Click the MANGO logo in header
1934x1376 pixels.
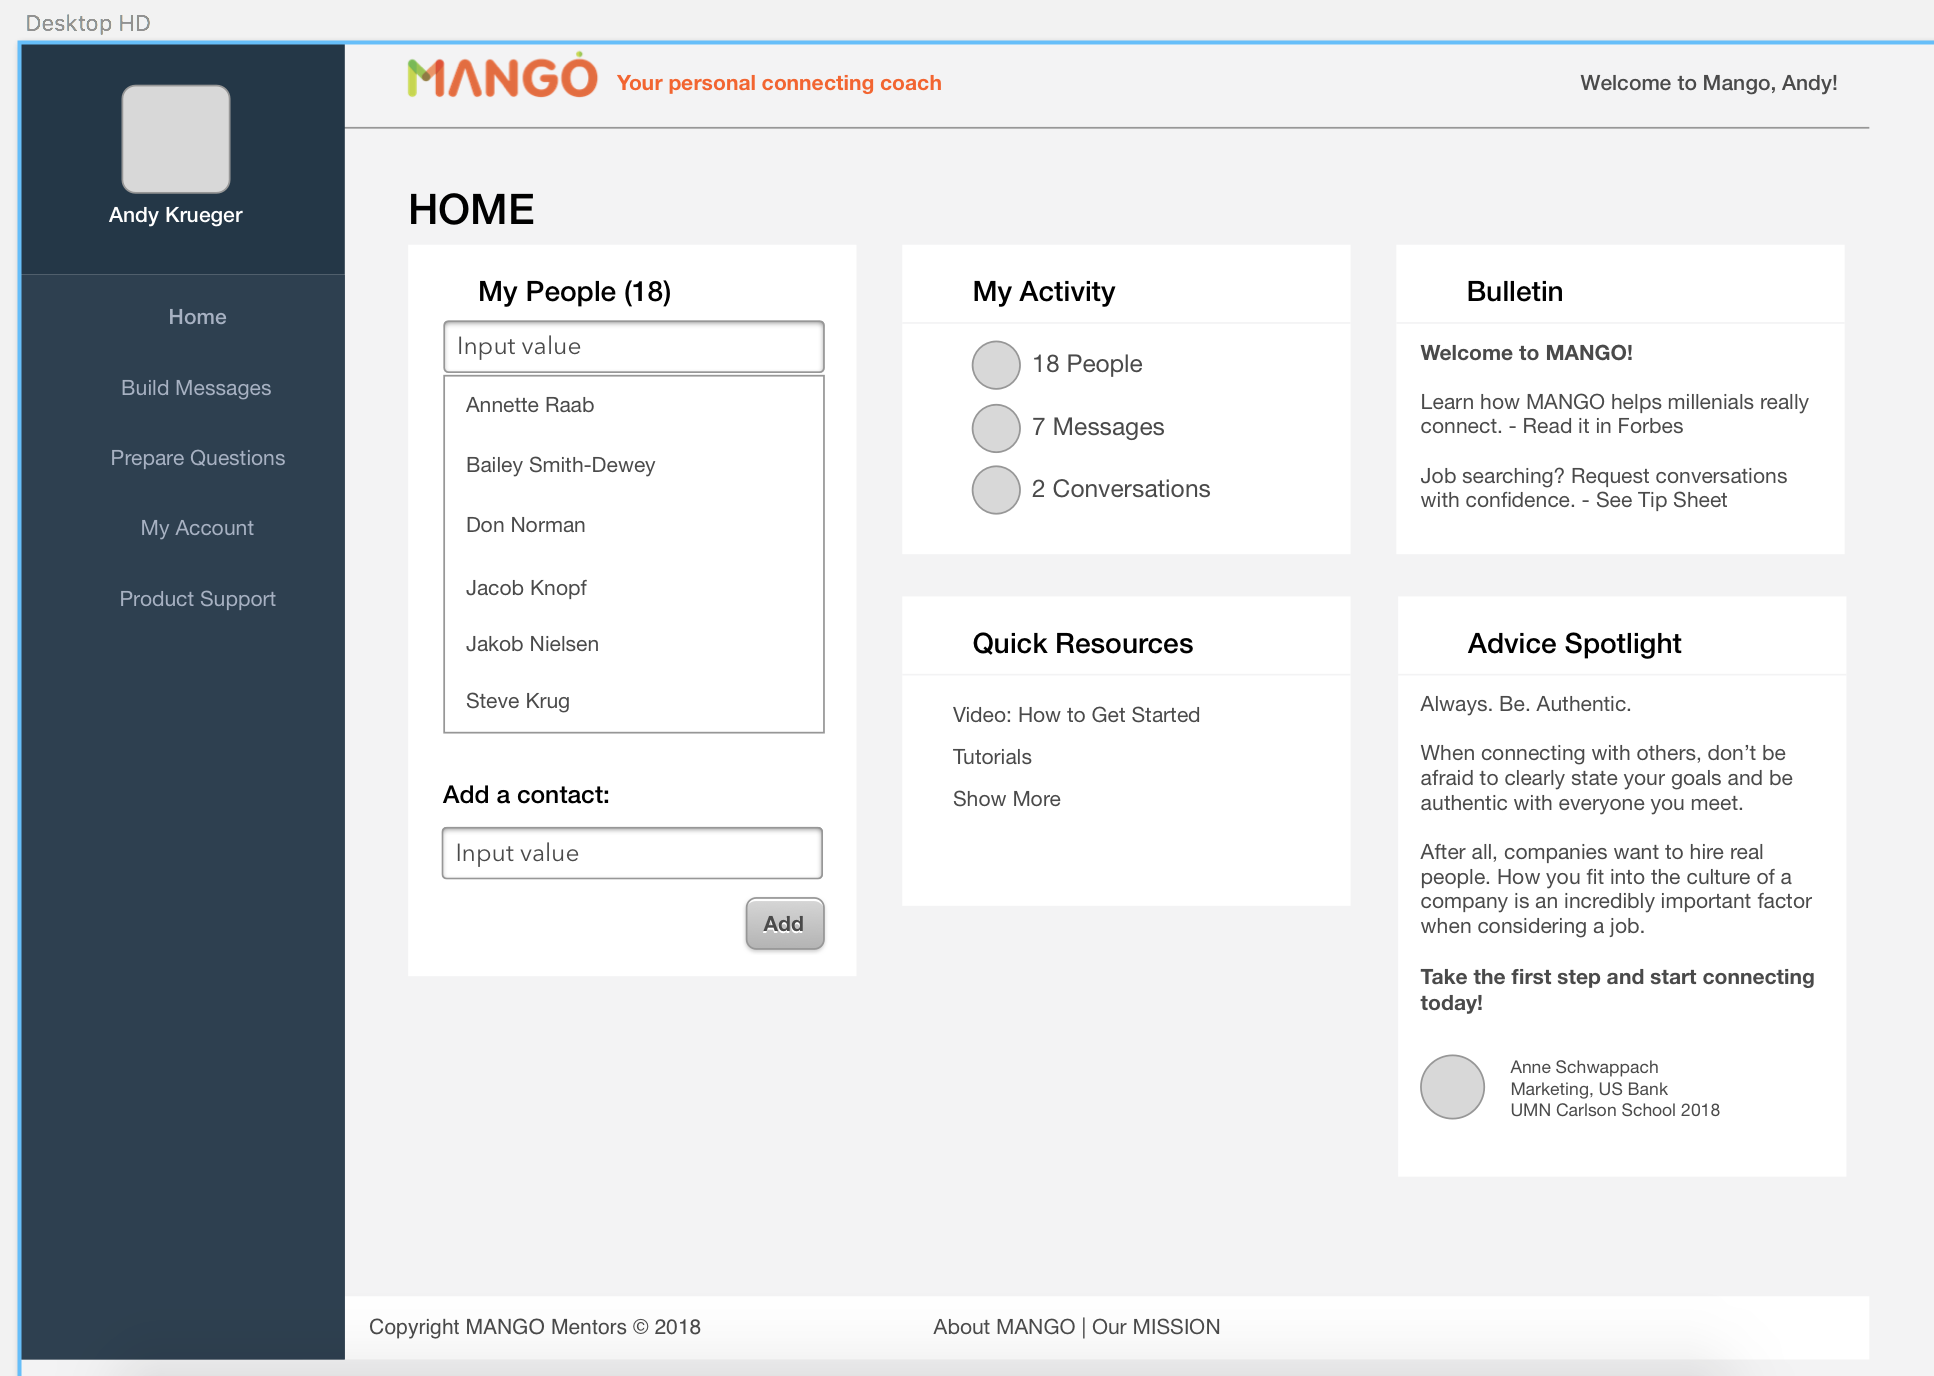[x=502, y=78]
